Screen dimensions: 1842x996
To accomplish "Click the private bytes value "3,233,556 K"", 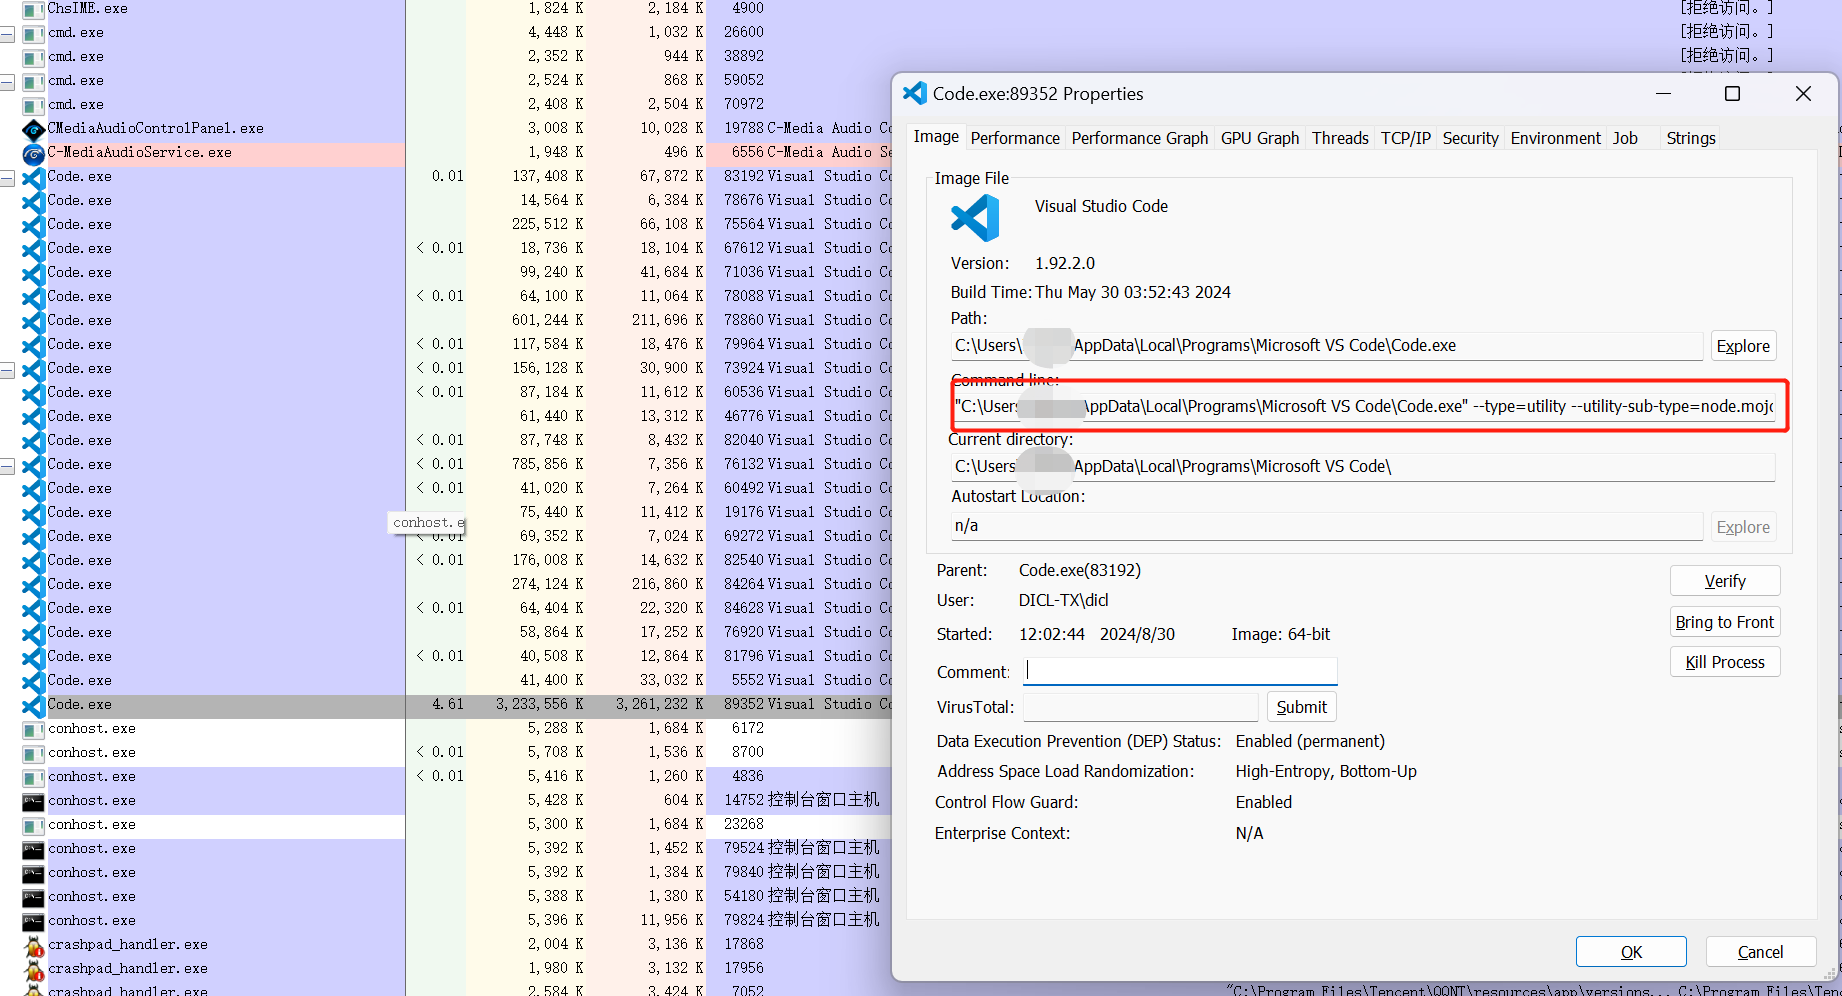I will point(540,705).
